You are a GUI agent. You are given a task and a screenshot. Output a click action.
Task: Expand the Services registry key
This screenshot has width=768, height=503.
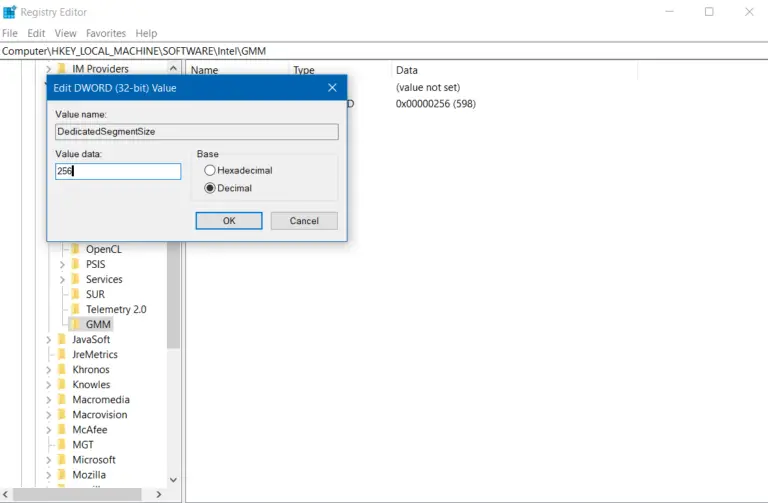click(x=62, y=280)
